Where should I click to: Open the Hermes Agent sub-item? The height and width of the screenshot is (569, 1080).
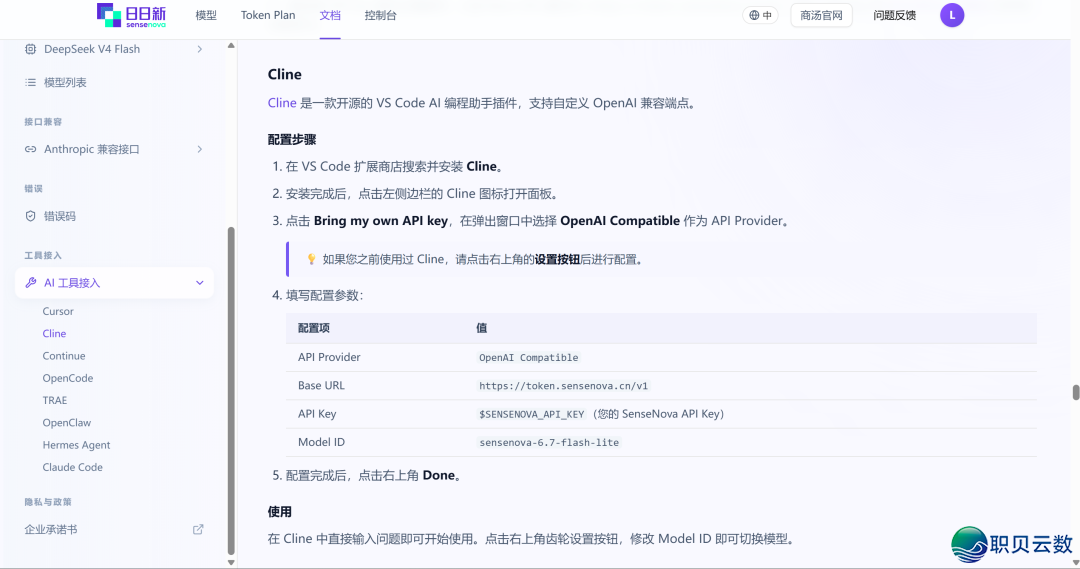click(x=76, y=445)
